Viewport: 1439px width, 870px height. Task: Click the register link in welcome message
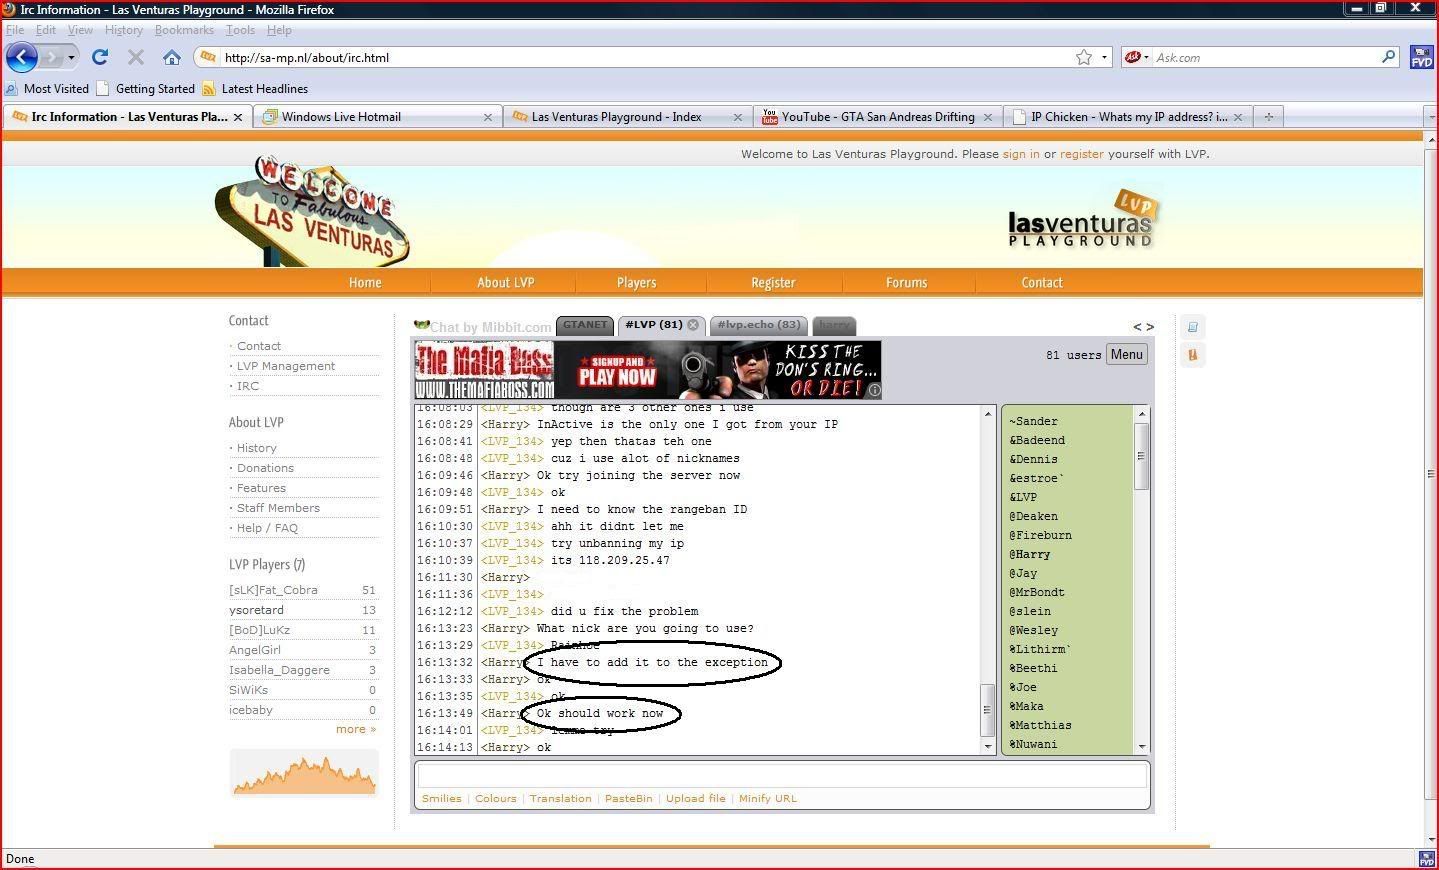(1081, 154)
